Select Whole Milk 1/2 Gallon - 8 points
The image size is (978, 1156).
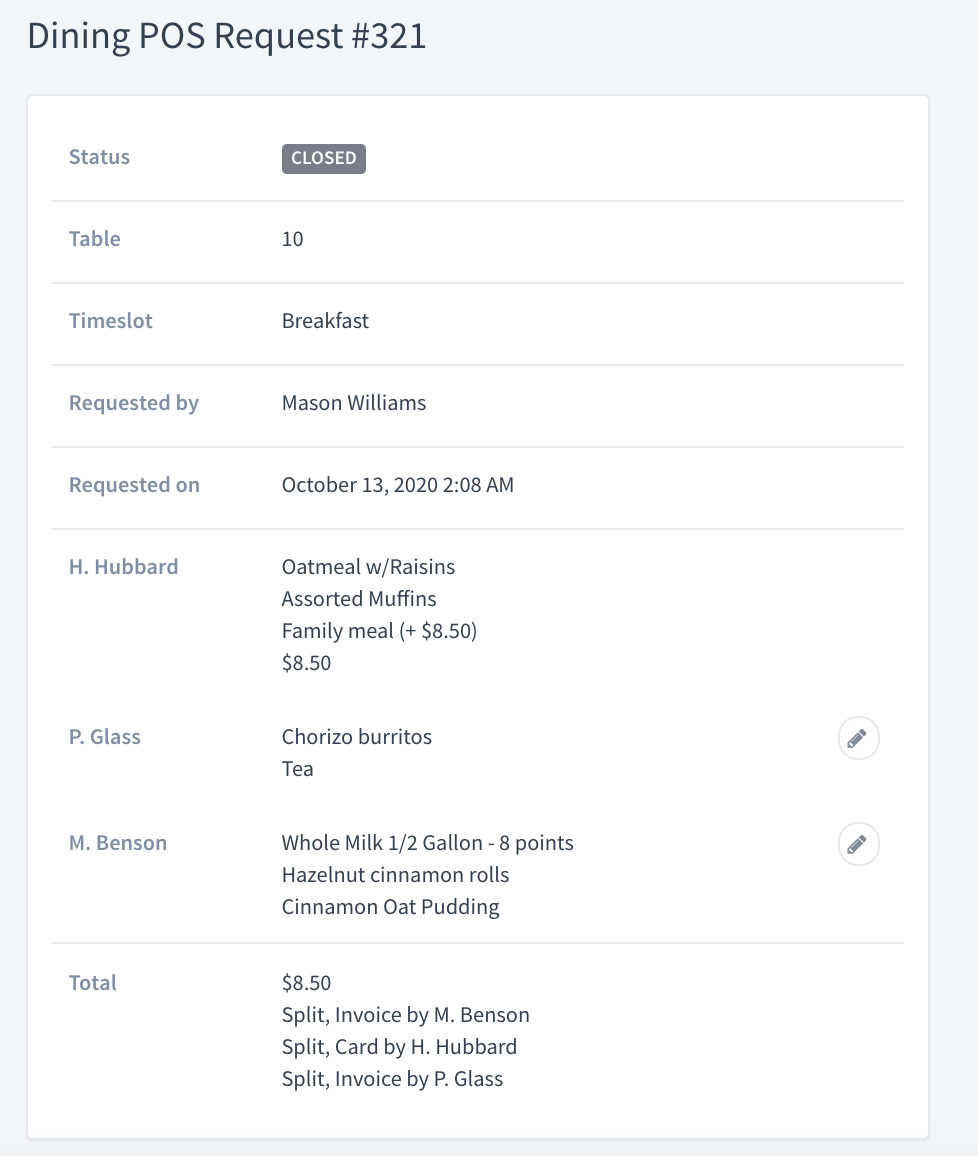pos(427,843)
